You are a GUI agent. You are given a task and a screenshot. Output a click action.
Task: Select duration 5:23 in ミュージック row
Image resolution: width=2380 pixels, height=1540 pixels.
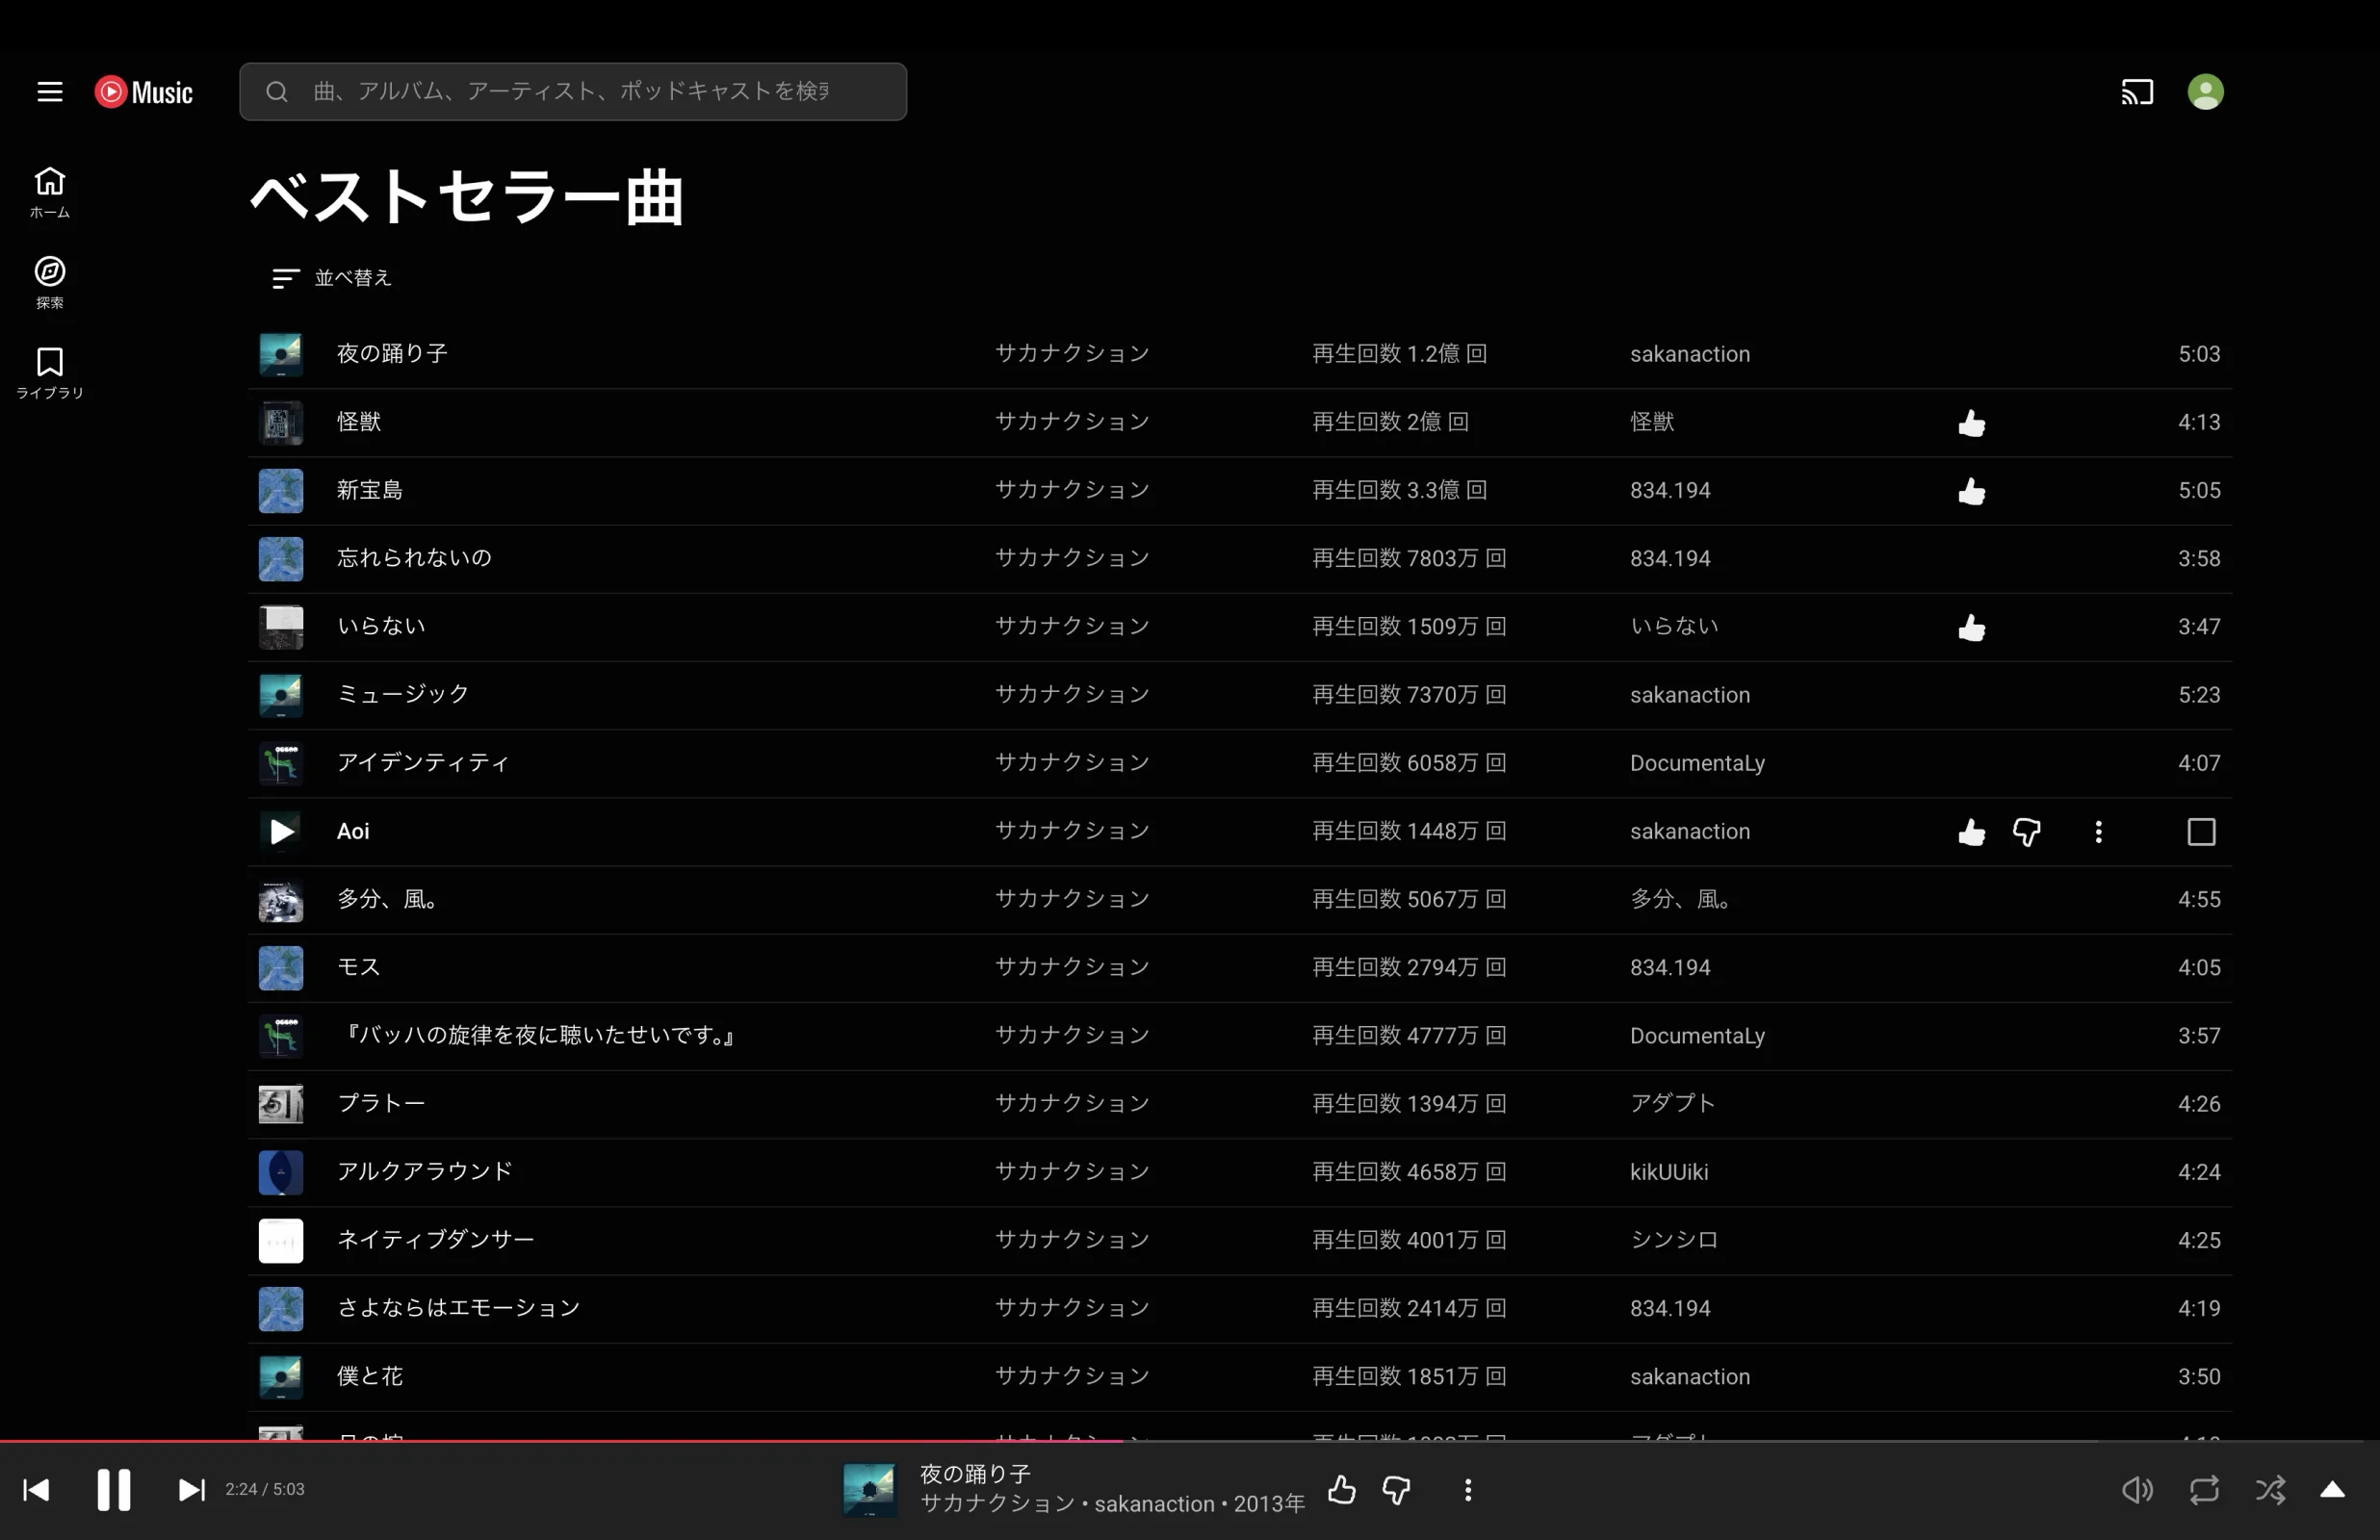[x=2199, y=695]
